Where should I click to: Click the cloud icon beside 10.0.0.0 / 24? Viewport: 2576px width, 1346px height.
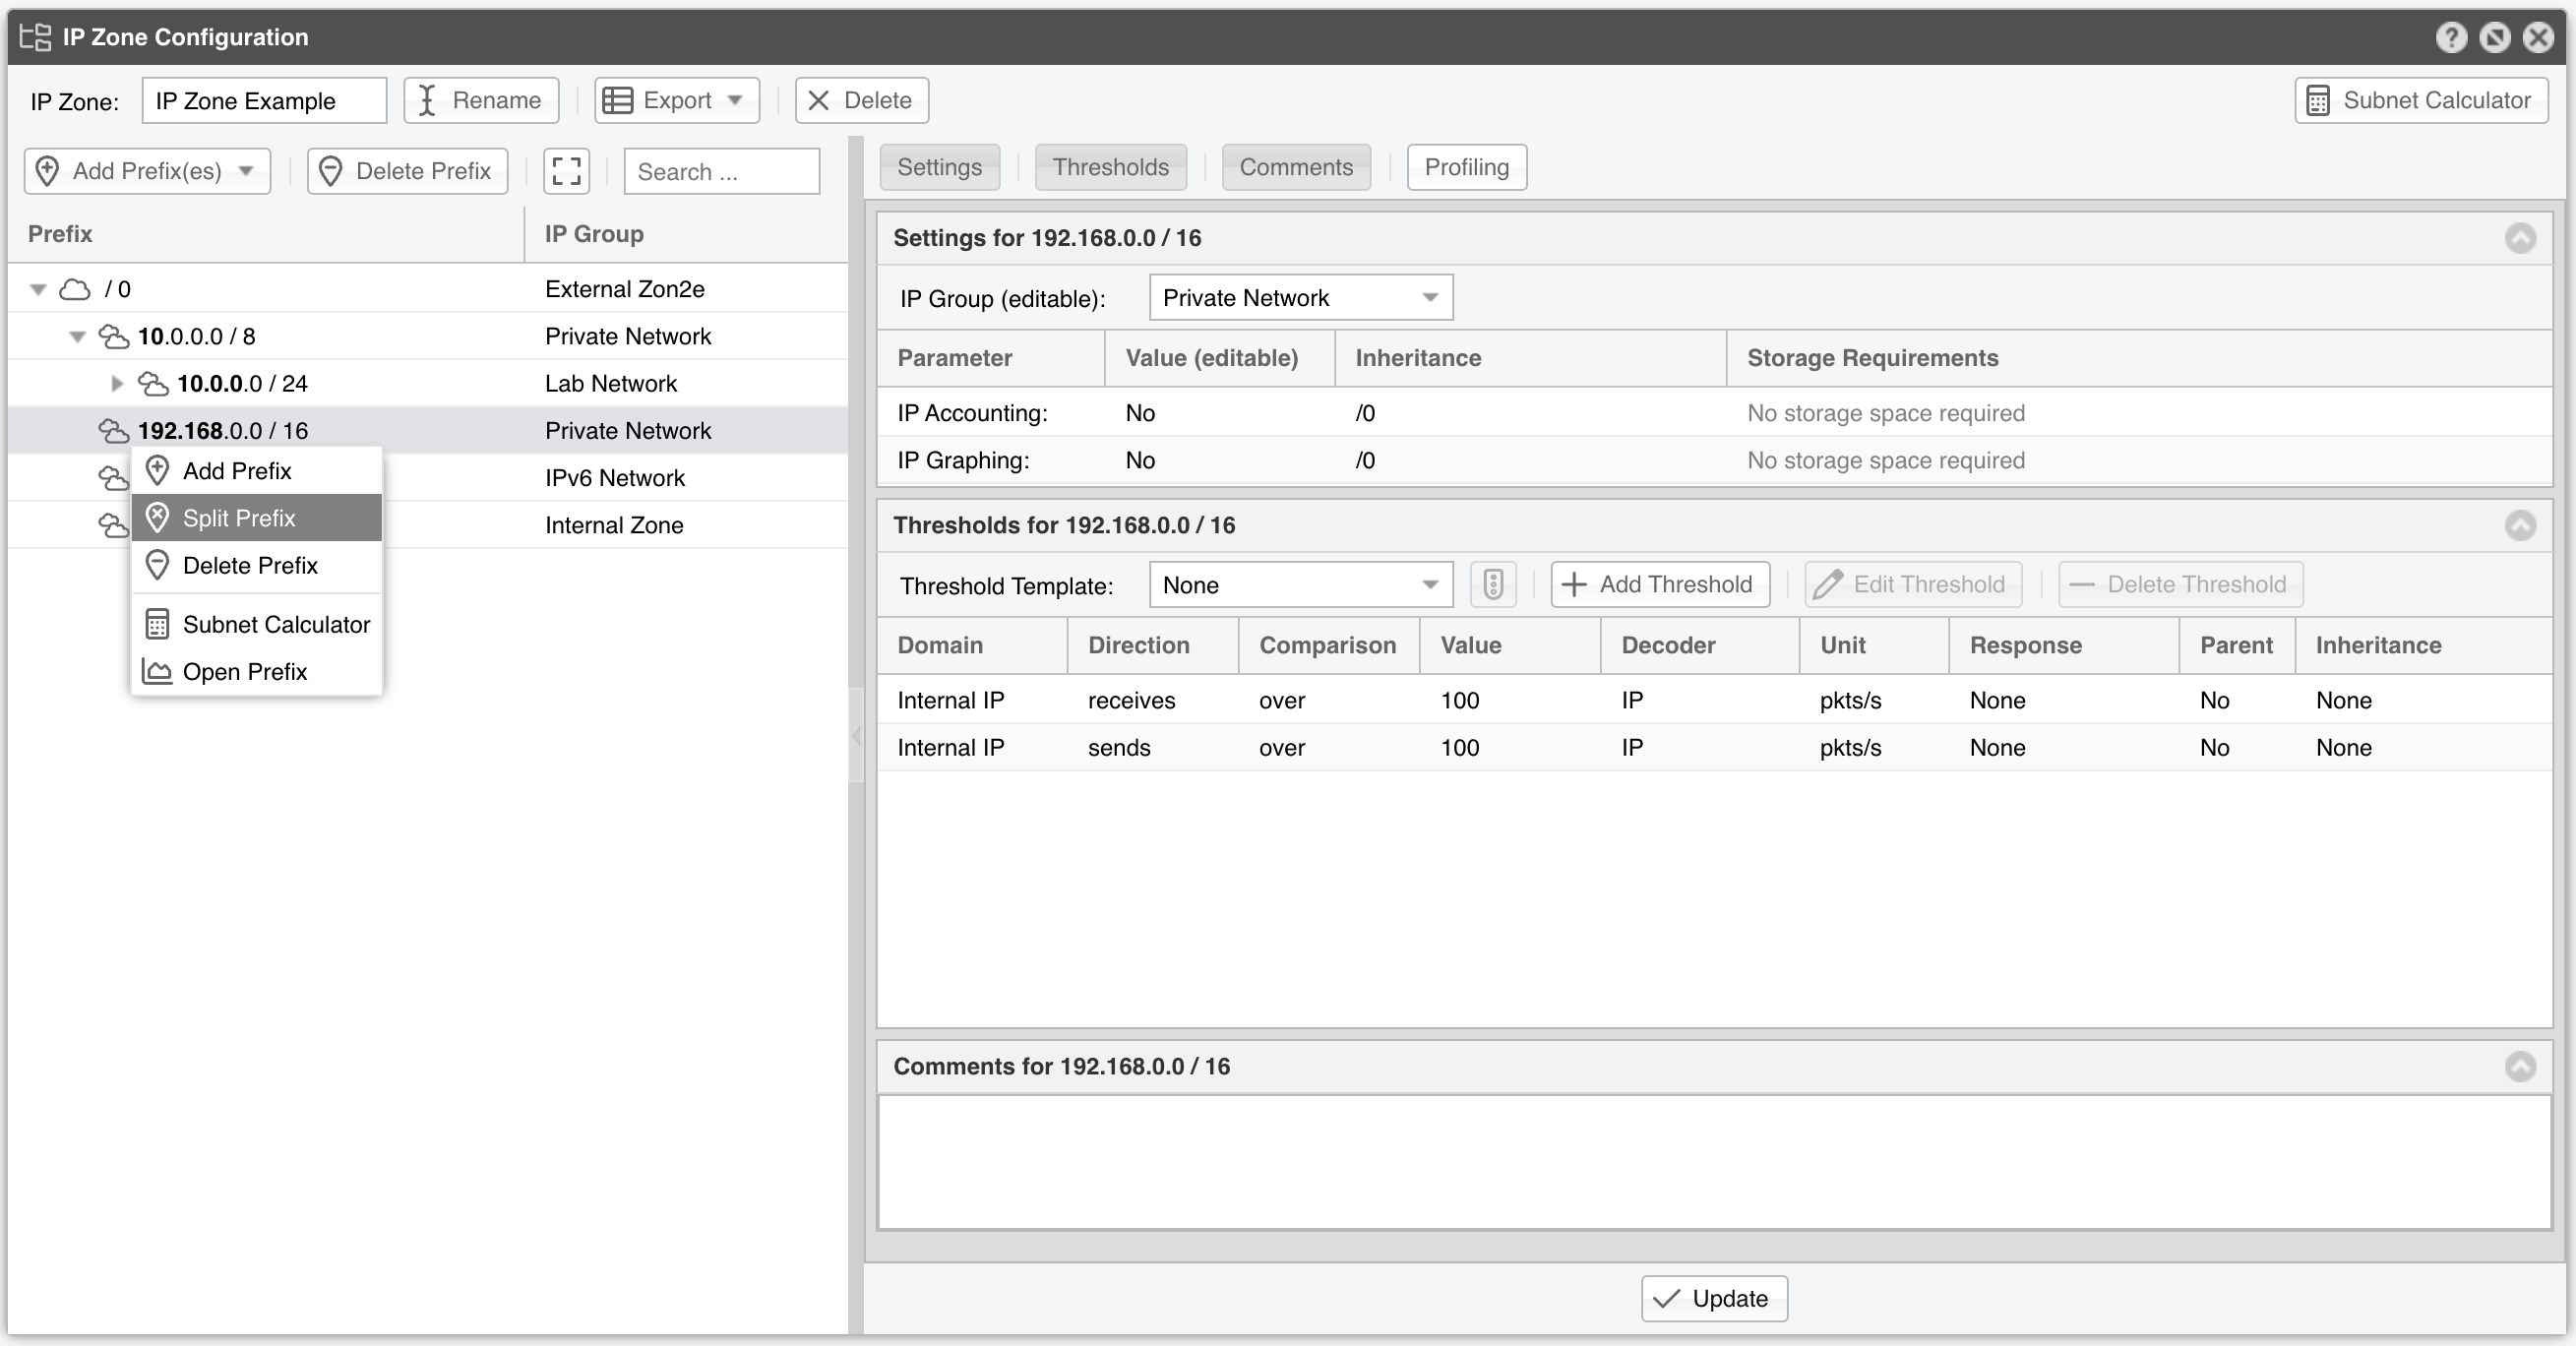coord(153,383)
